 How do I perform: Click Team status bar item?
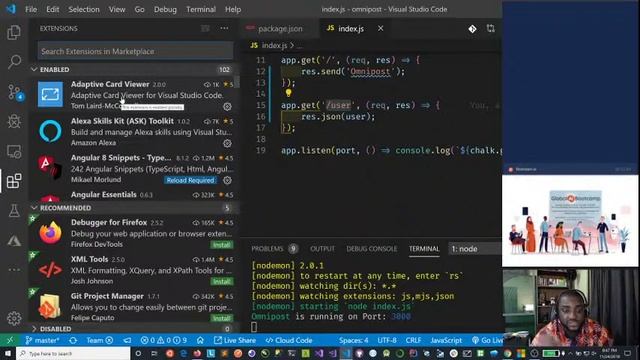point(99,340)
